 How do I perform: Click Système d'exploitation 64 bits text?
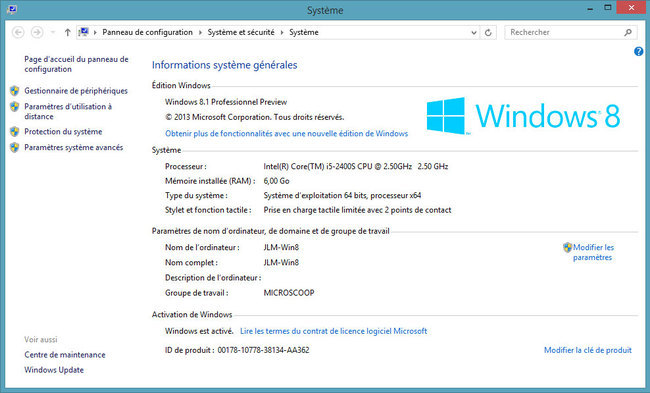[x=342, y=195]
